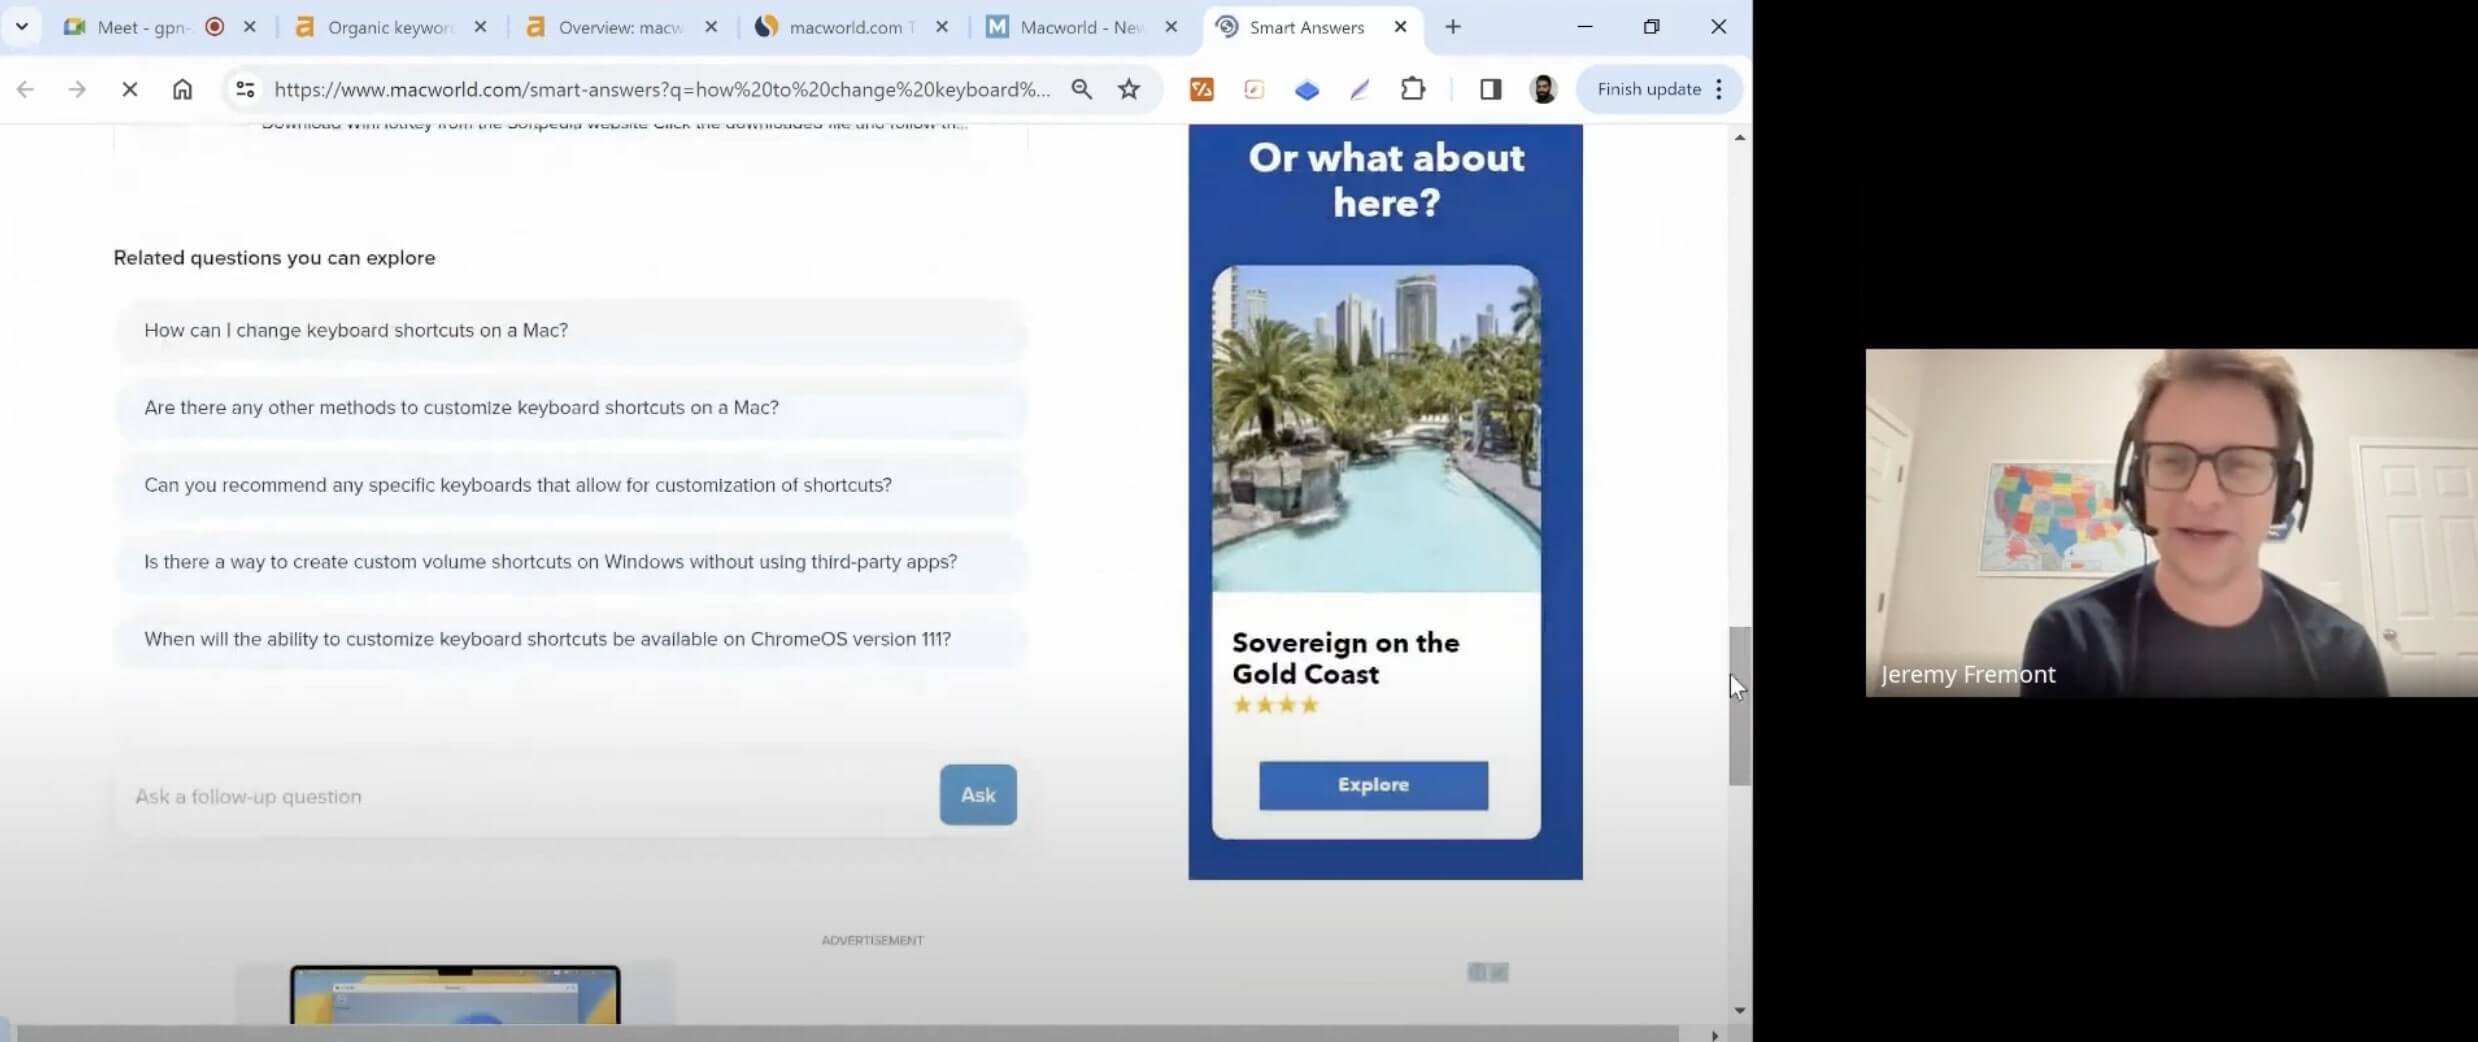Bookmark this page with the star icon

(x=1129, y=89)
